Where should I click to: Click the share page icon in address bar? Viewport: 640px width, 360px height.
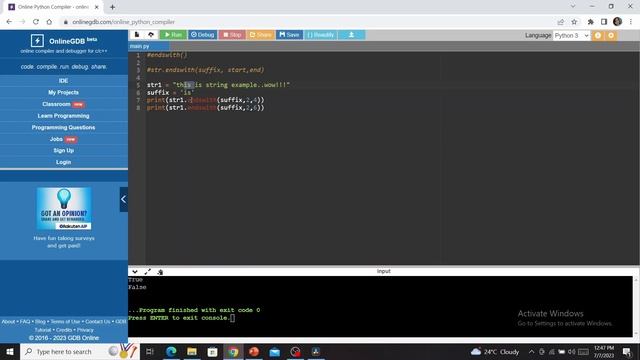click(x=561, y=22)
